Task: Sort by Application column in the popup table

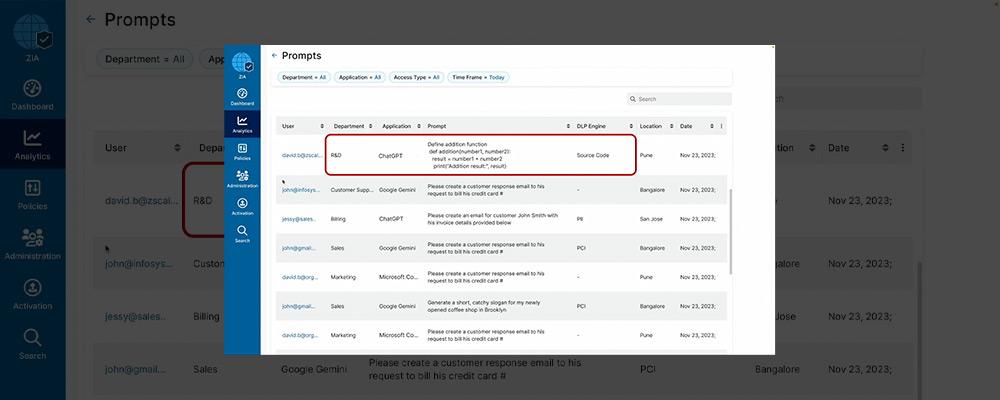Action: pyautogui.click(x=419, y=126)
